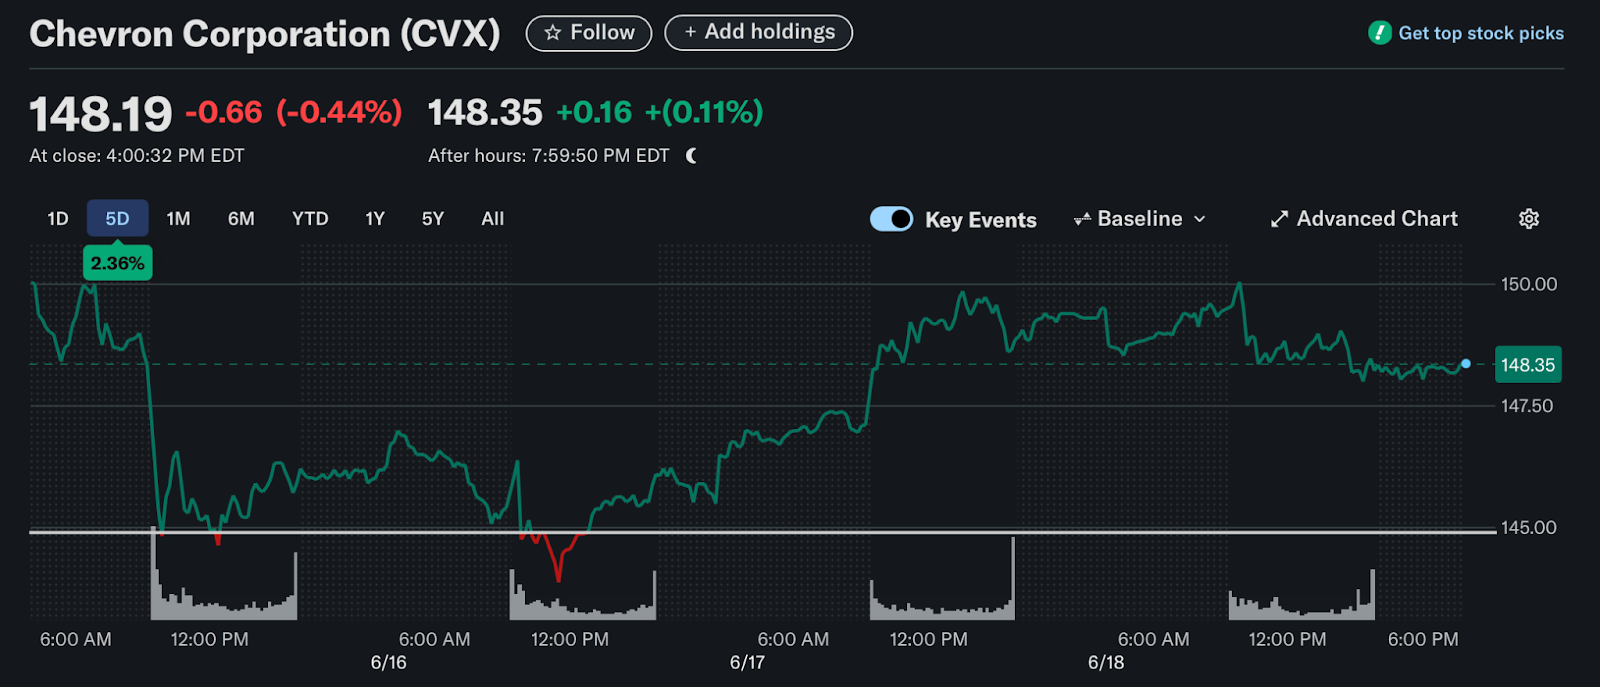
Task: Click the At close: 4:00:32 PM EDT text
Action: tap(137, 156)
